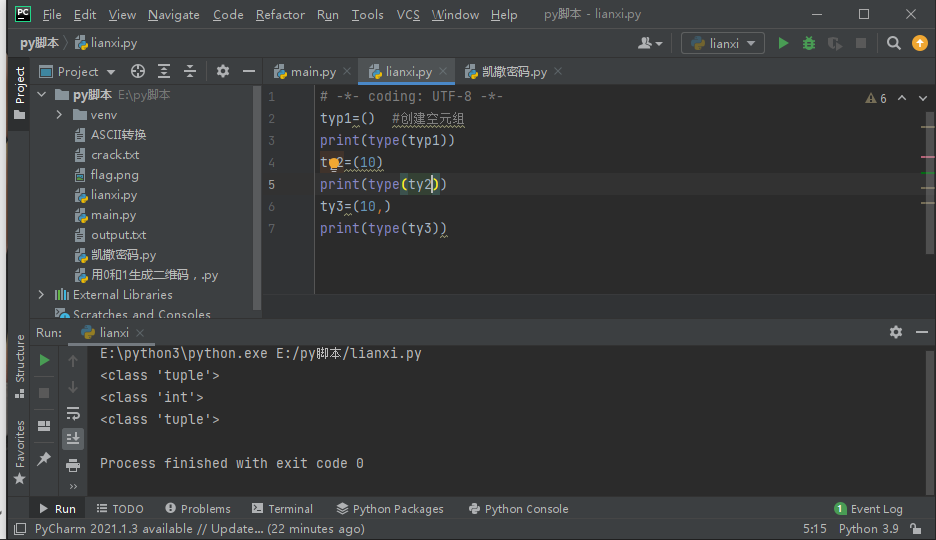The height and width of the screenshot is (540, 936).
Task: Pin the Run tab
Action: pyautogui.click(x=44, y=458)
